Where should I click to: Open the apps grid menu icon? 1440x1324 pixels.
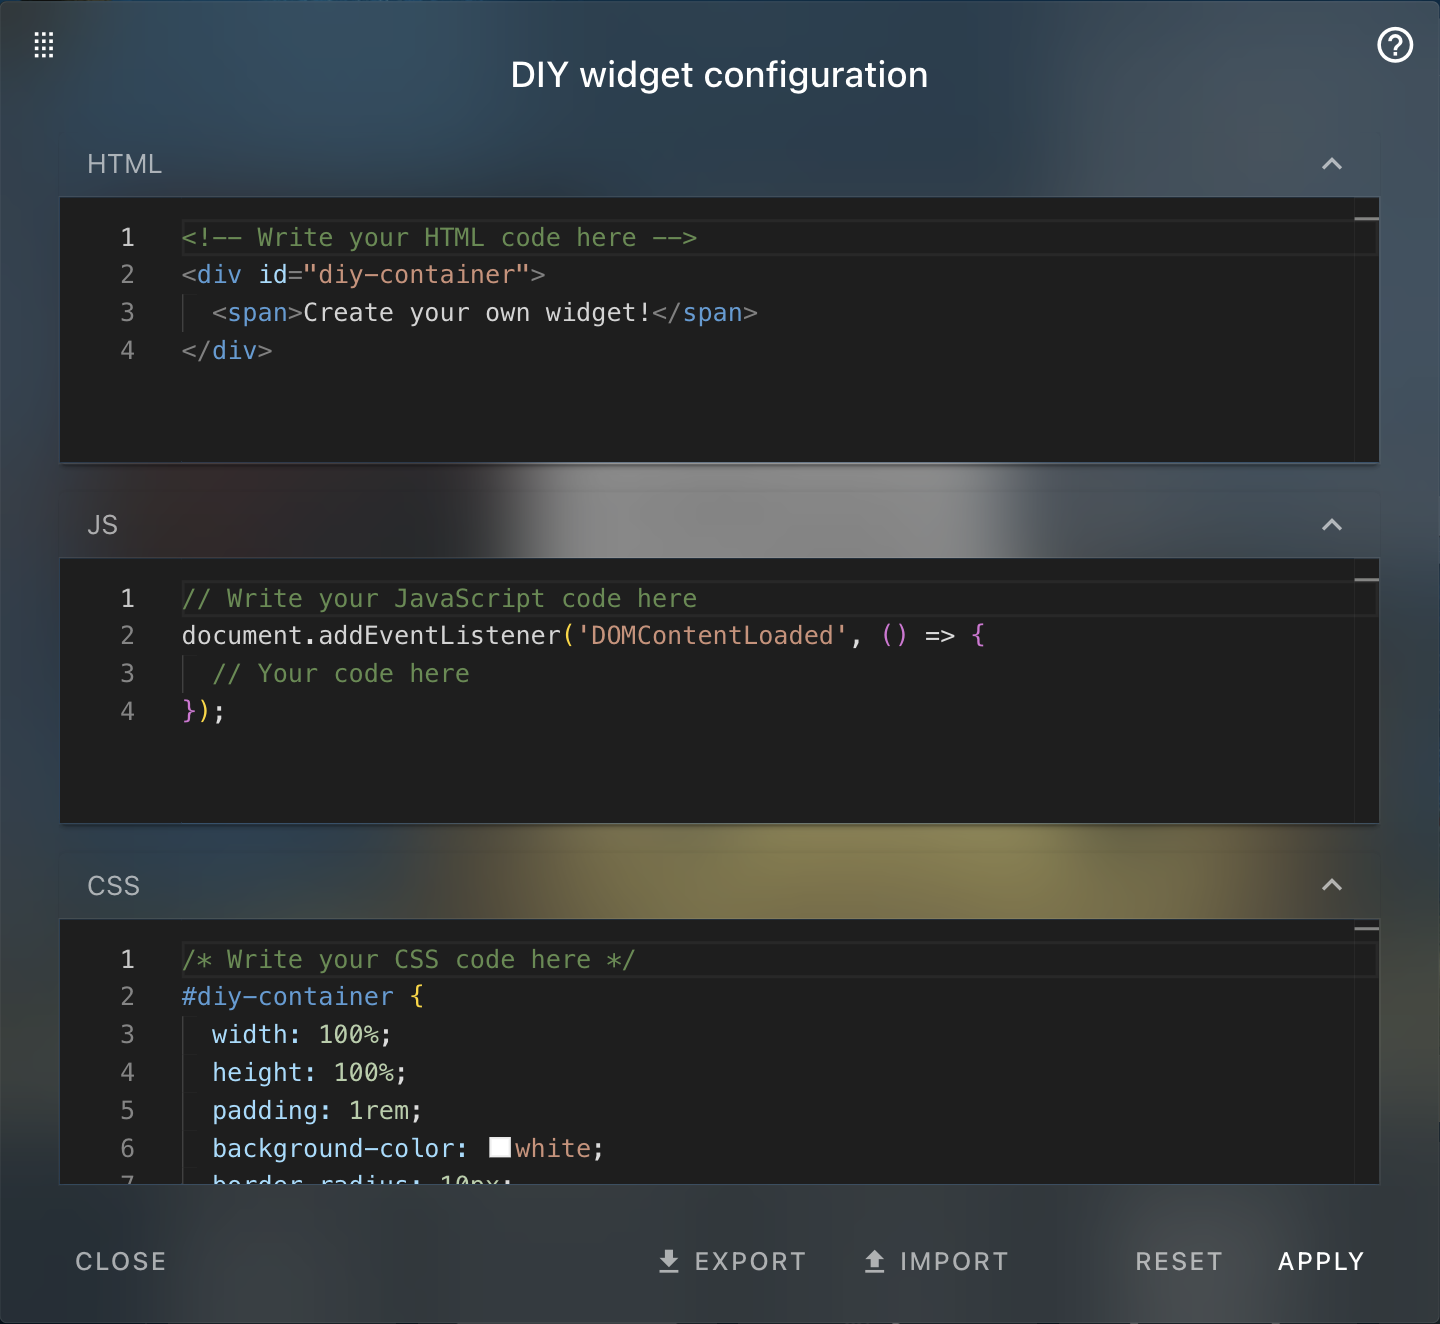click(x=44, y=45)
